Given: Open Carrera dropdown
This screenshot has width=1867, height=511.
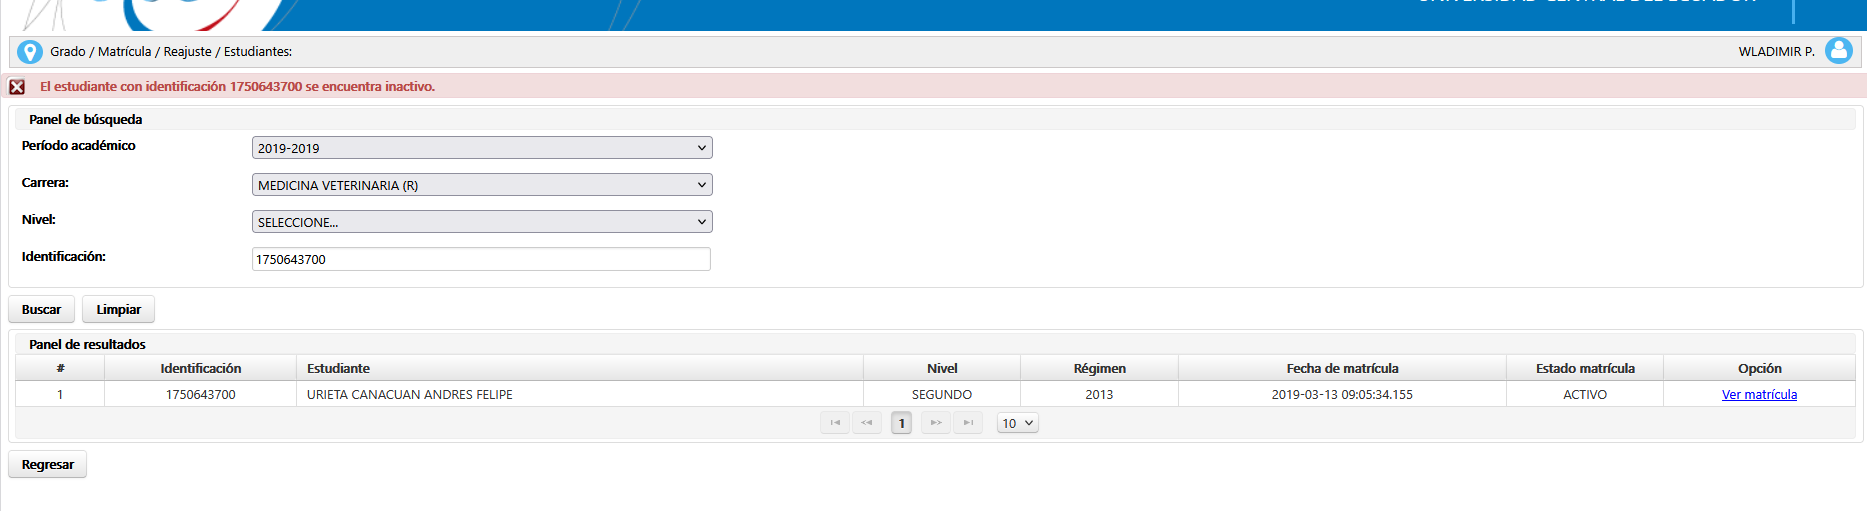Looking at the screenshot, I should point(482,185).
